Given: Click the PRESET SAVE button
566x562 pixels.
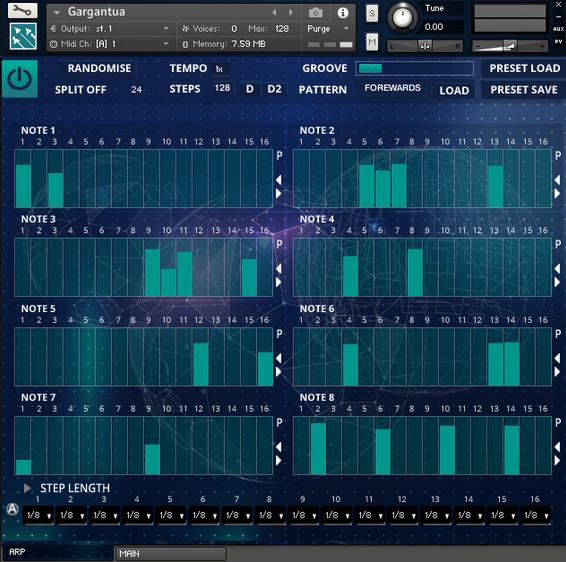Looking at the screenshot, I should point(524,90).
